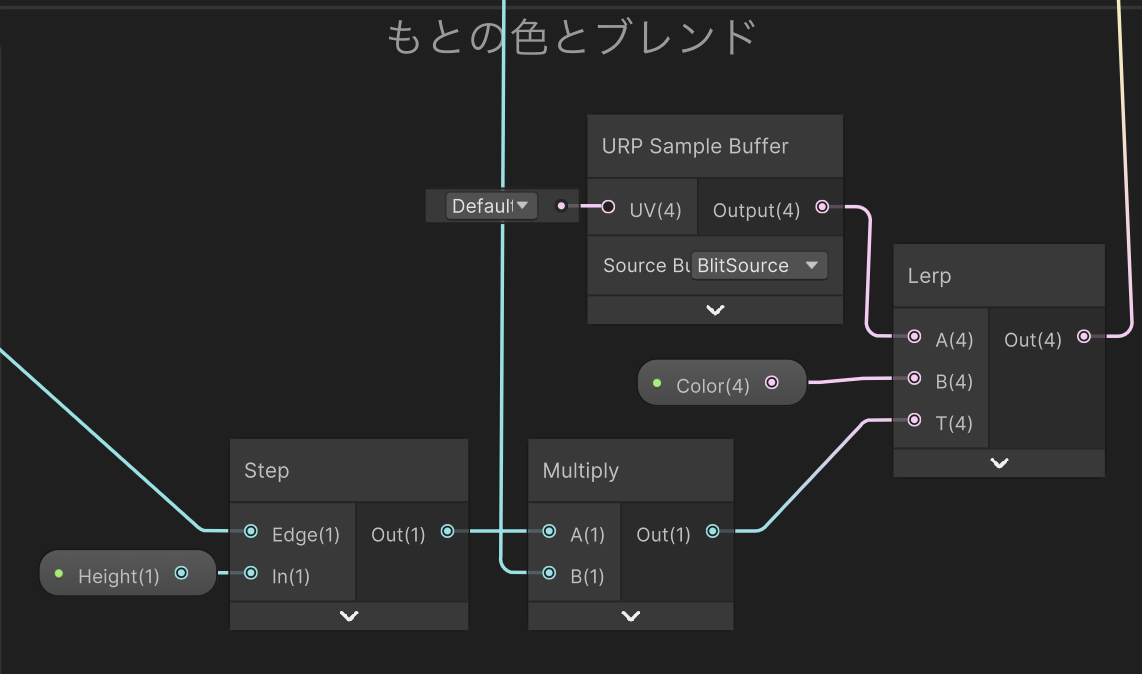Click the Out(1) output port of the Step node
This screenshot has height=674, width=1142.
point(449,533)
